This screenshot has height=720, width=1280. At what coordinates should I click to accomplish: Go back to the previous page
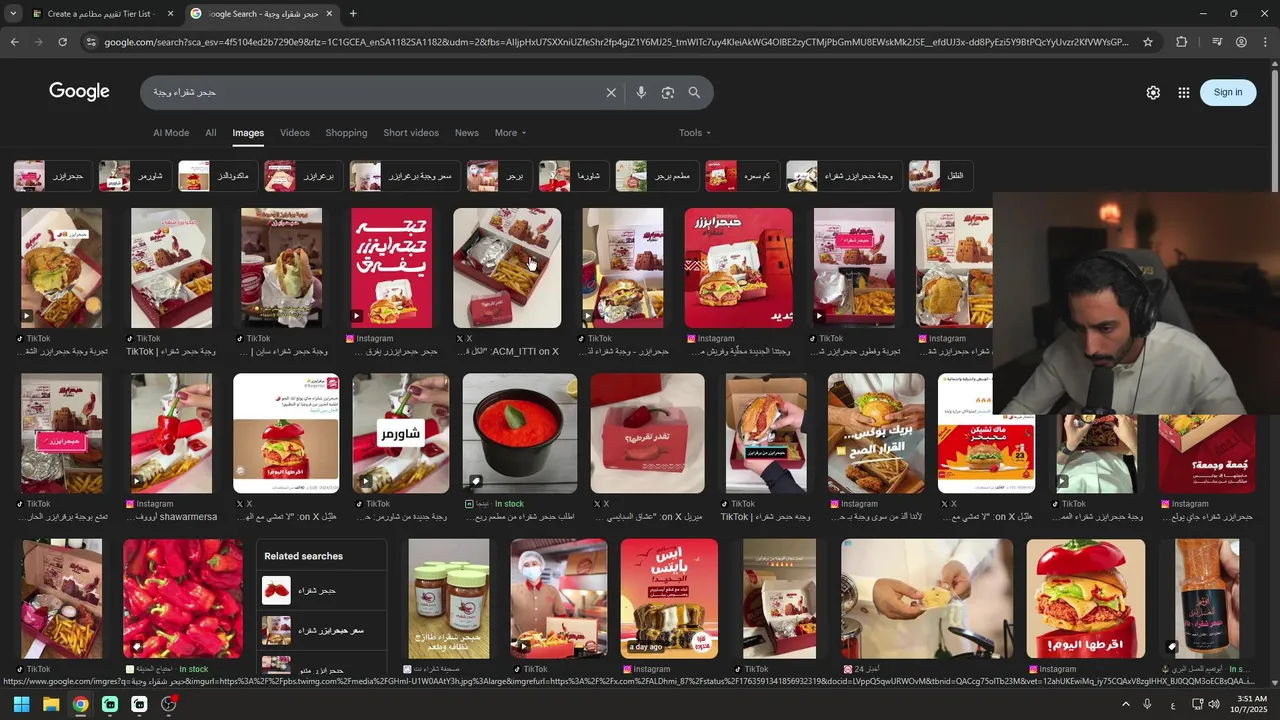pos(14,42)
